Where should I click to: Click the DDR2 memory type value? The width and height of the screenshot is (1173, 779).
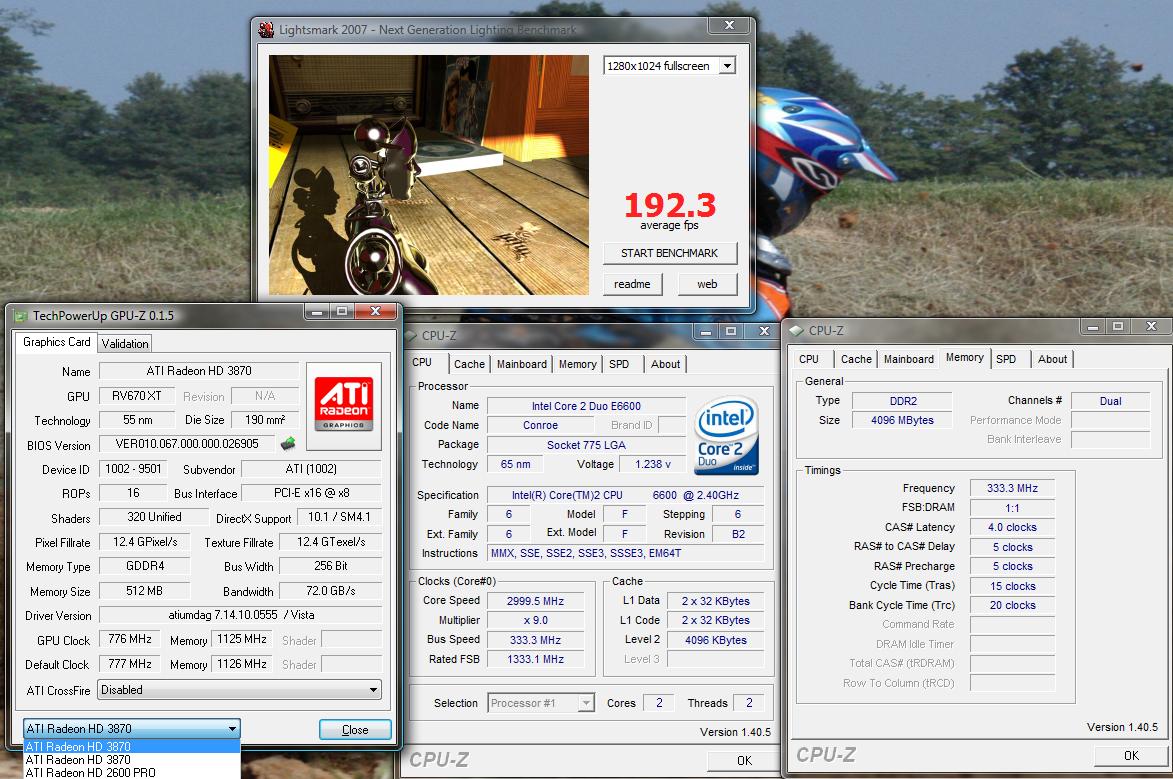click(903, 401)
